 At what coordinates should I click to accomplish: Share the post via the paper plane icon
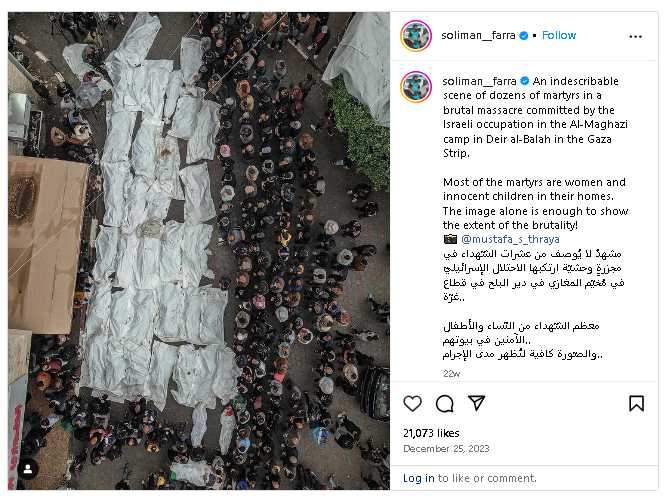(476, 403)
